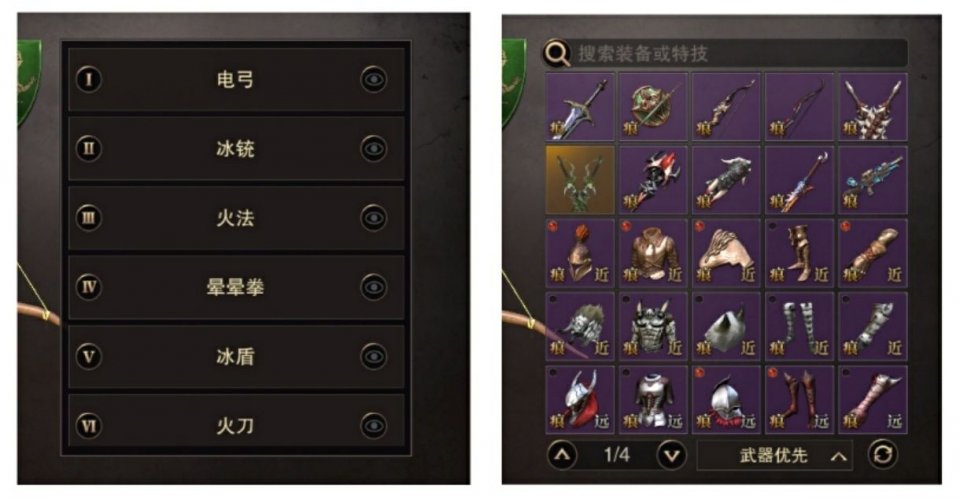Choose the red-scarfed horned helmet item
The height and width of the screenshot is (499, 960).
pyautogui.click(x=580, y=399)
